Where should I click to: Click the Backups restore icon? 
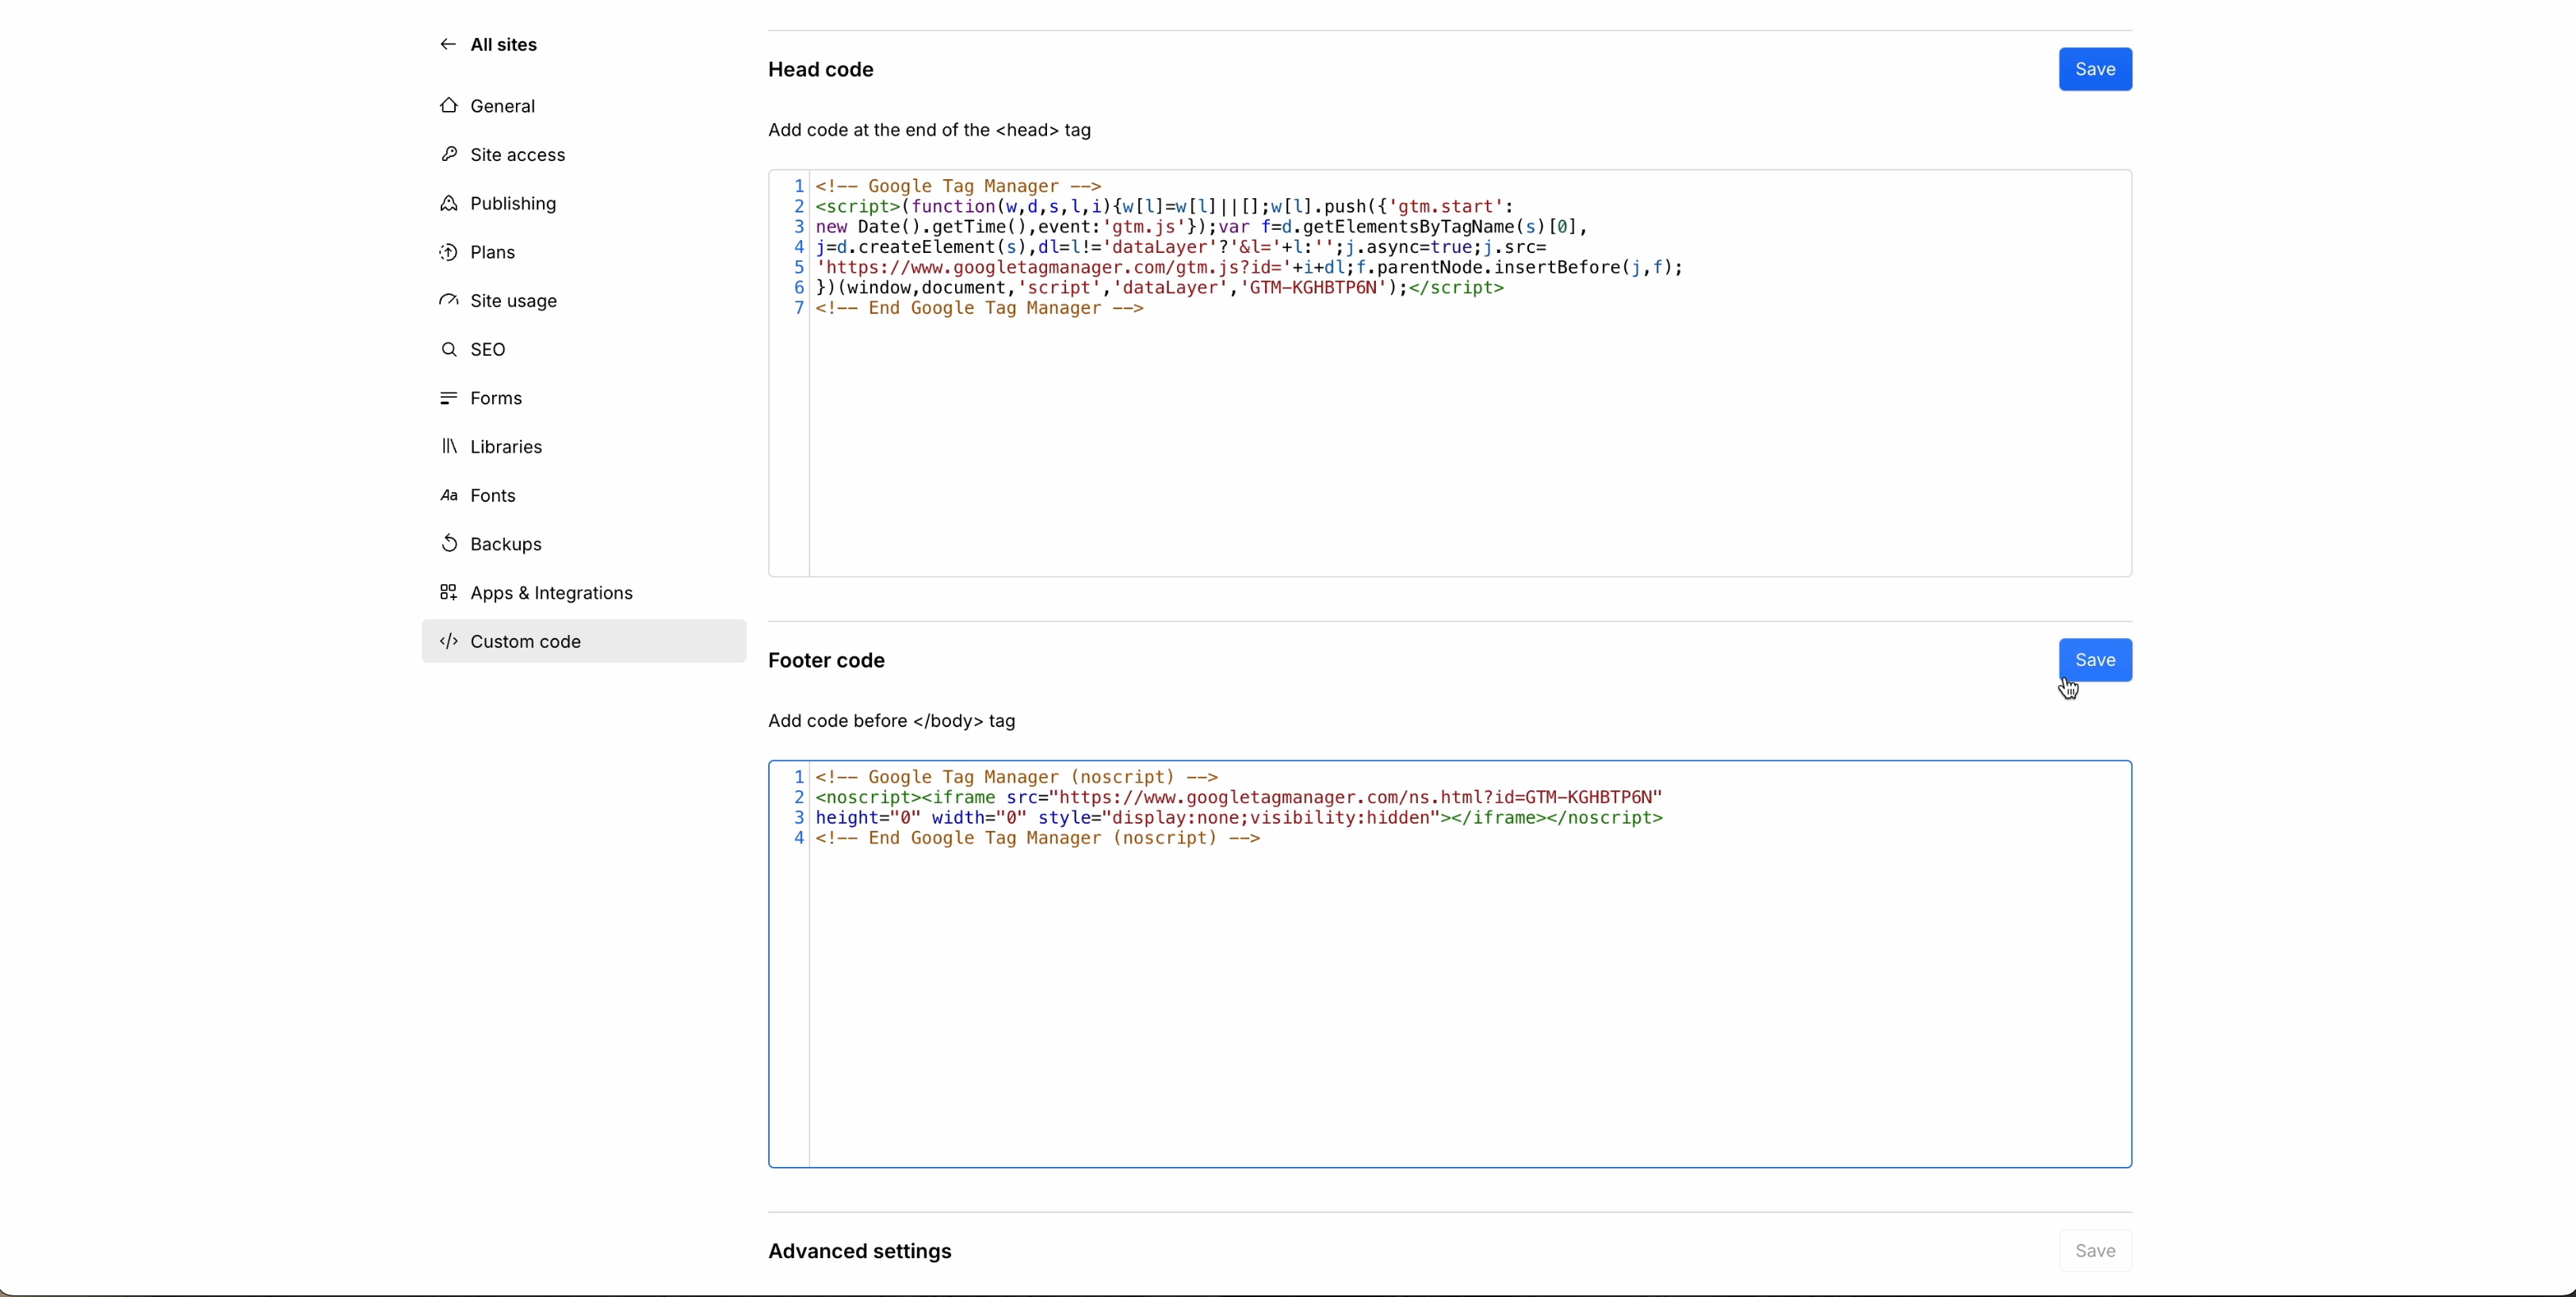[x=449, y=544]
